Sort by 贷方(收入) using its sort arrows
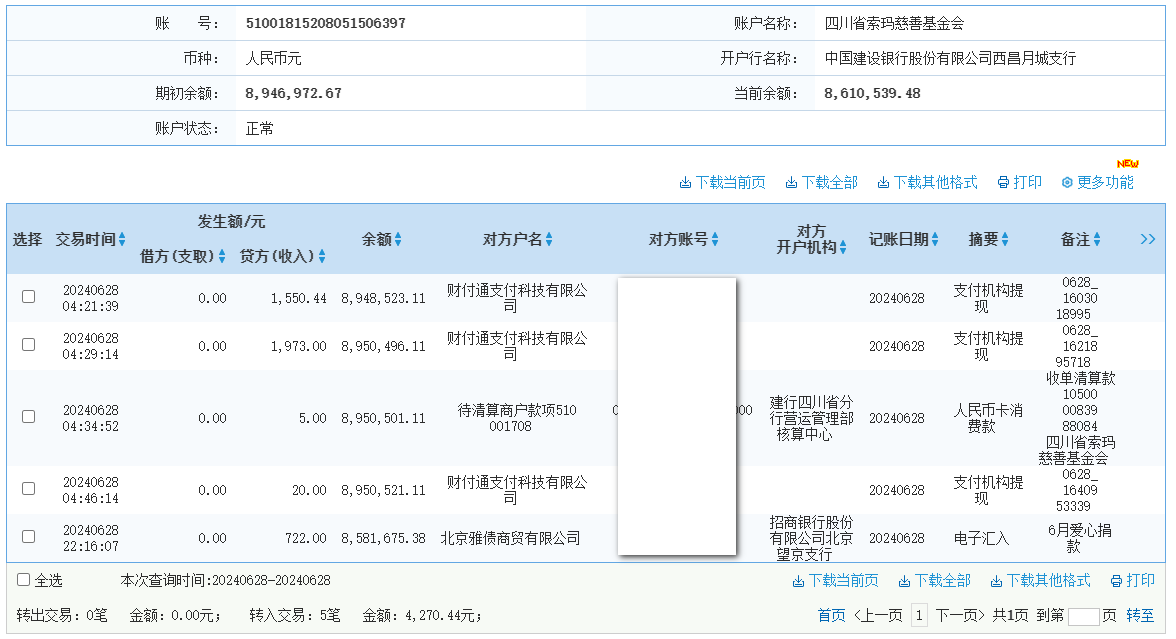Viewport: 1176px width, 639px height. [322, 256]
